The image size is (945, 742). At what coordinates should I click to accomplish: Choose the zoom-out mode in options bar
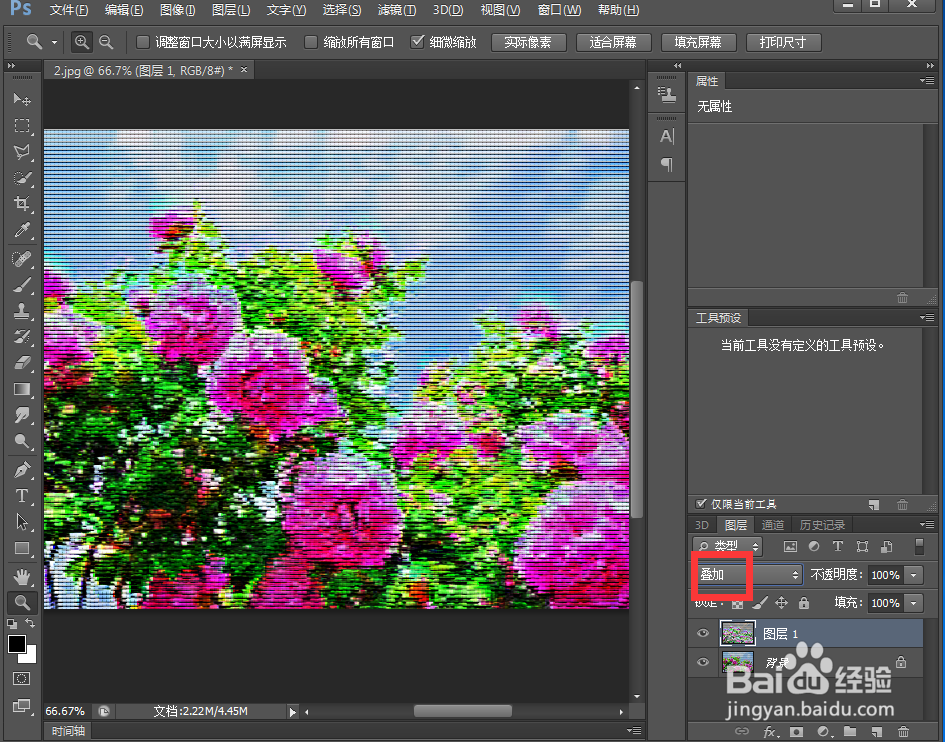pyautogui.click(x=106, y=42)
